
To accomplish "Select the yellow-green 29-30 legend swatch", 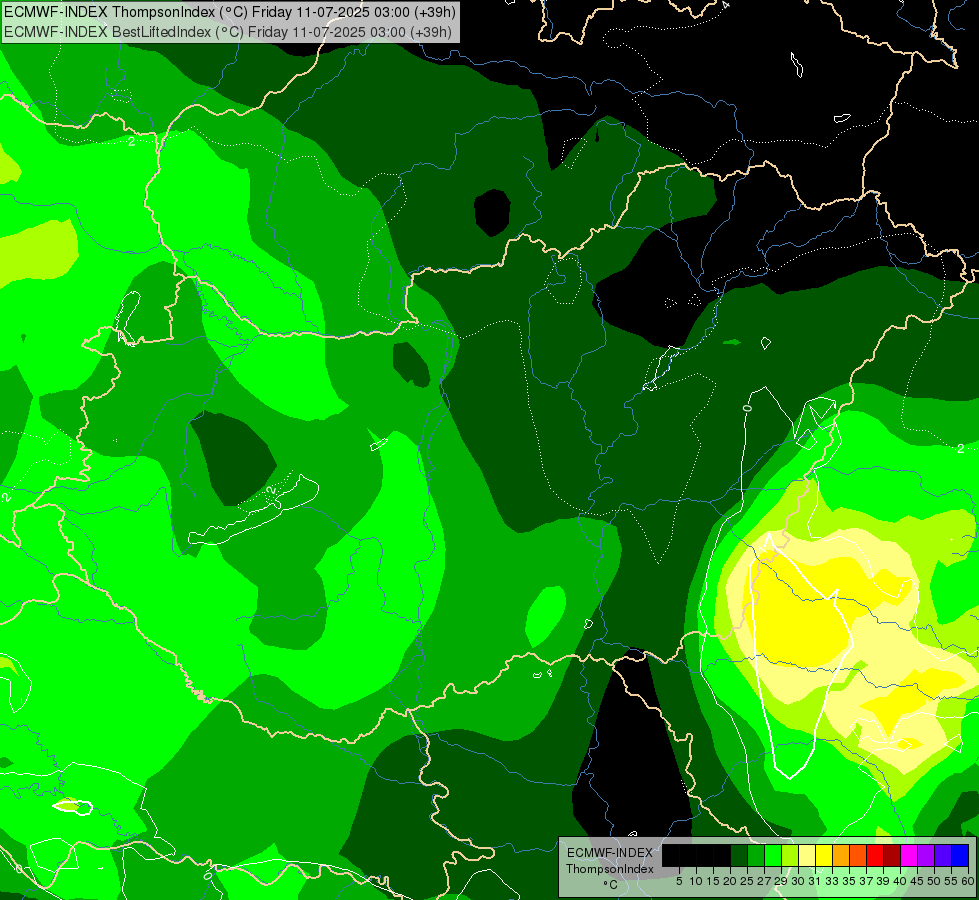I will click(790, 855).
